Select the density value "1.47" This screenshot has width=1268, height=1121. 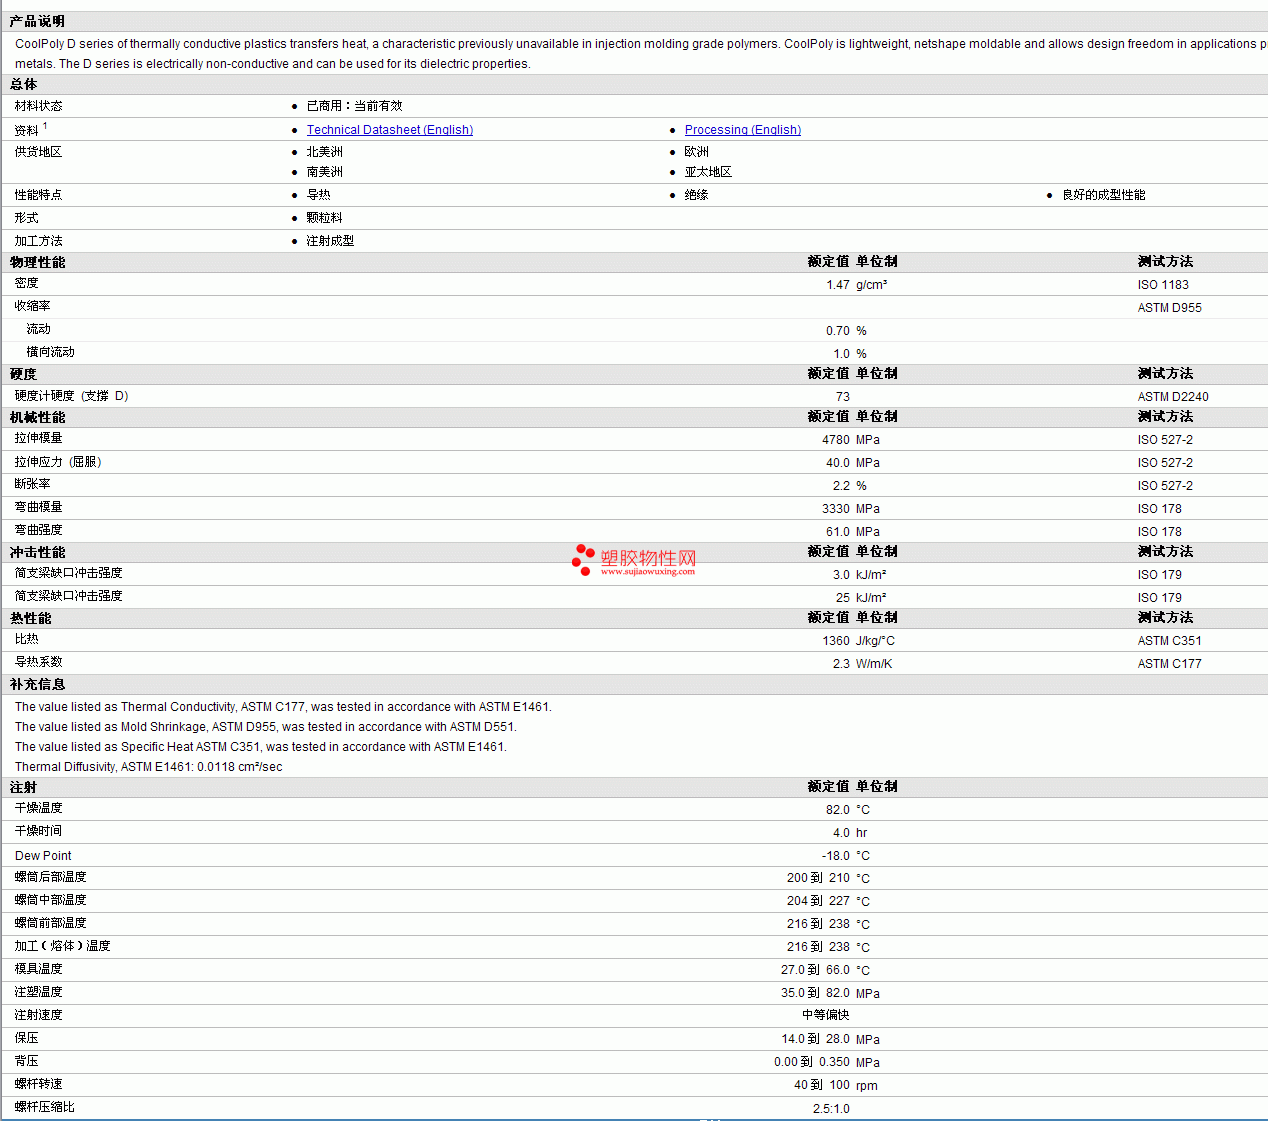[838, 285]
